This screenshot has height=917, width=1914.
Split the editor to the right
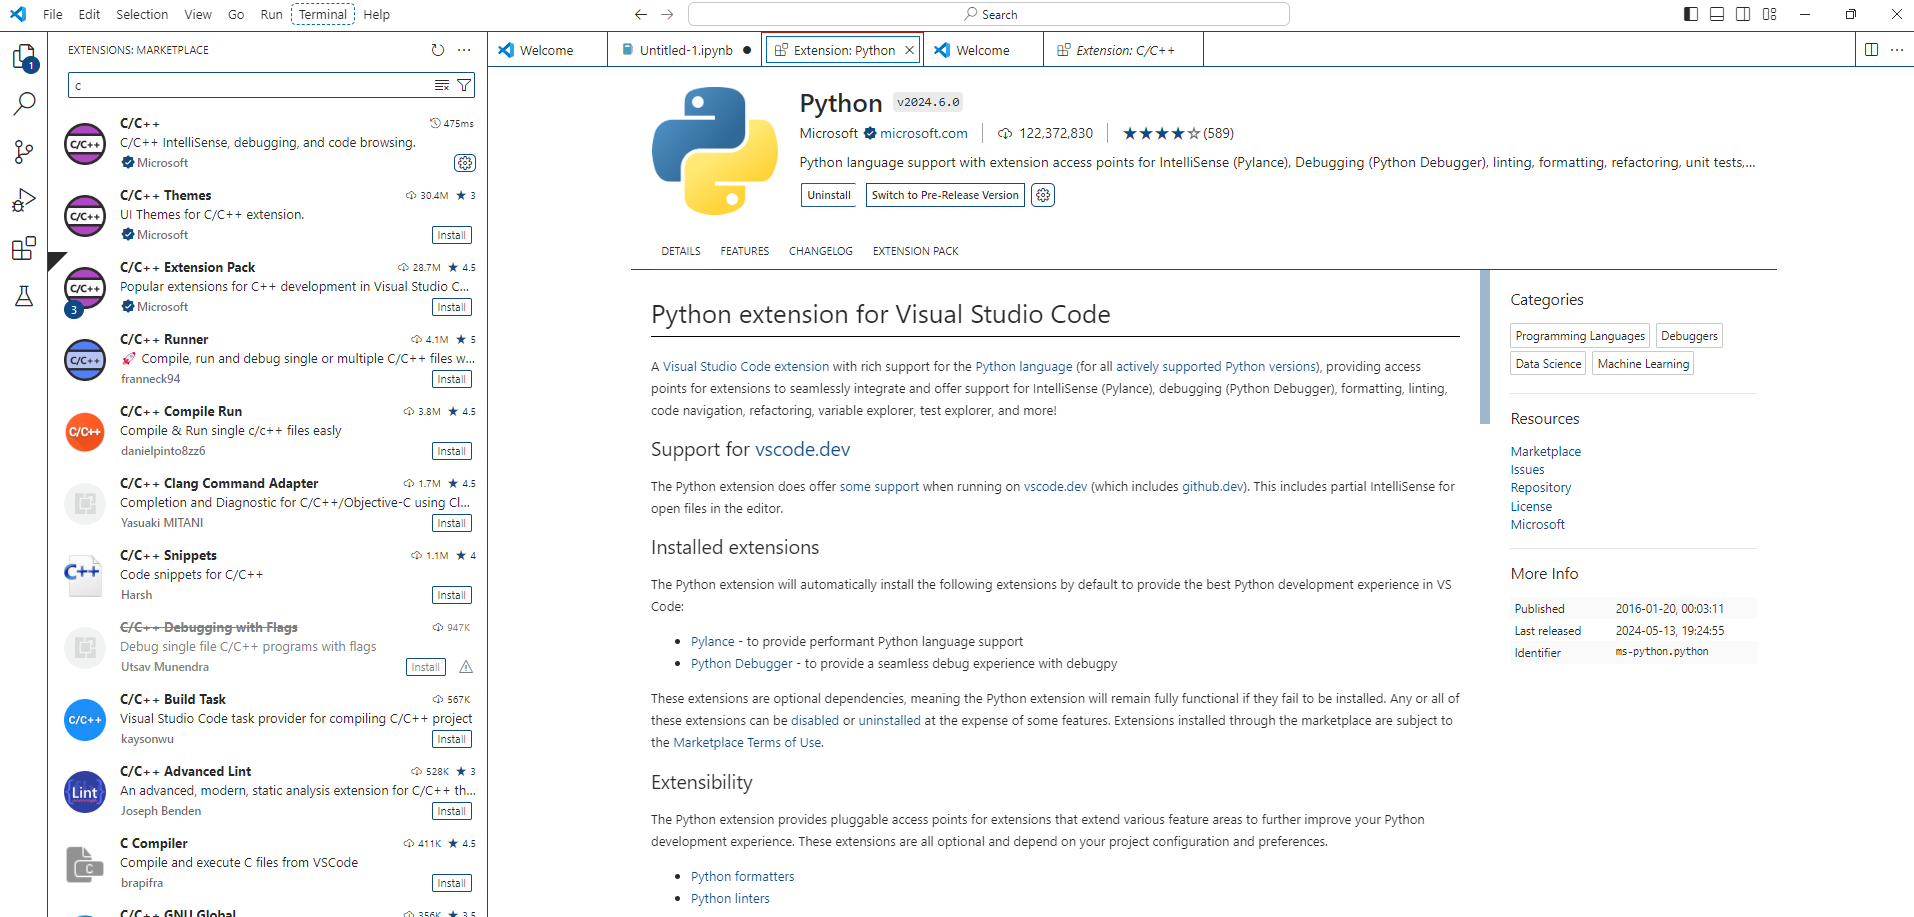[1871, 50]
